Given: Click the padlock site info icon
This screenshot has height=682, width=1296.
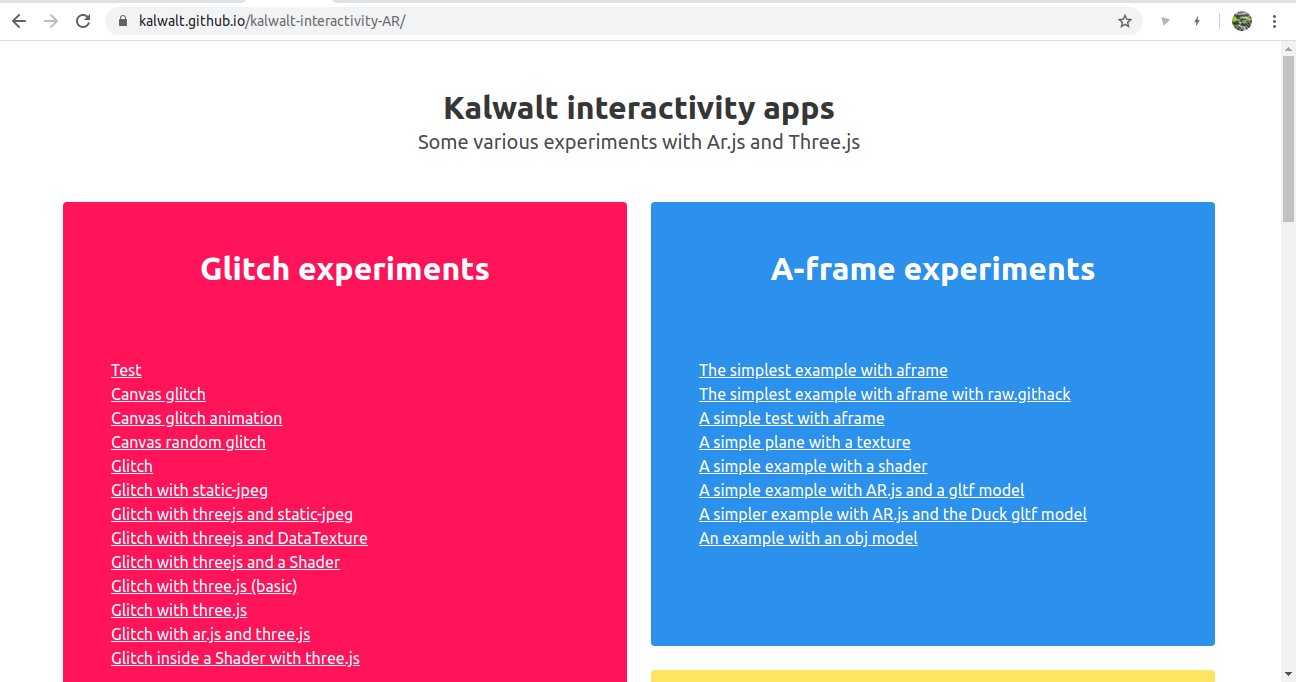Looking at the screenshot, I should [x=124, y=21].
